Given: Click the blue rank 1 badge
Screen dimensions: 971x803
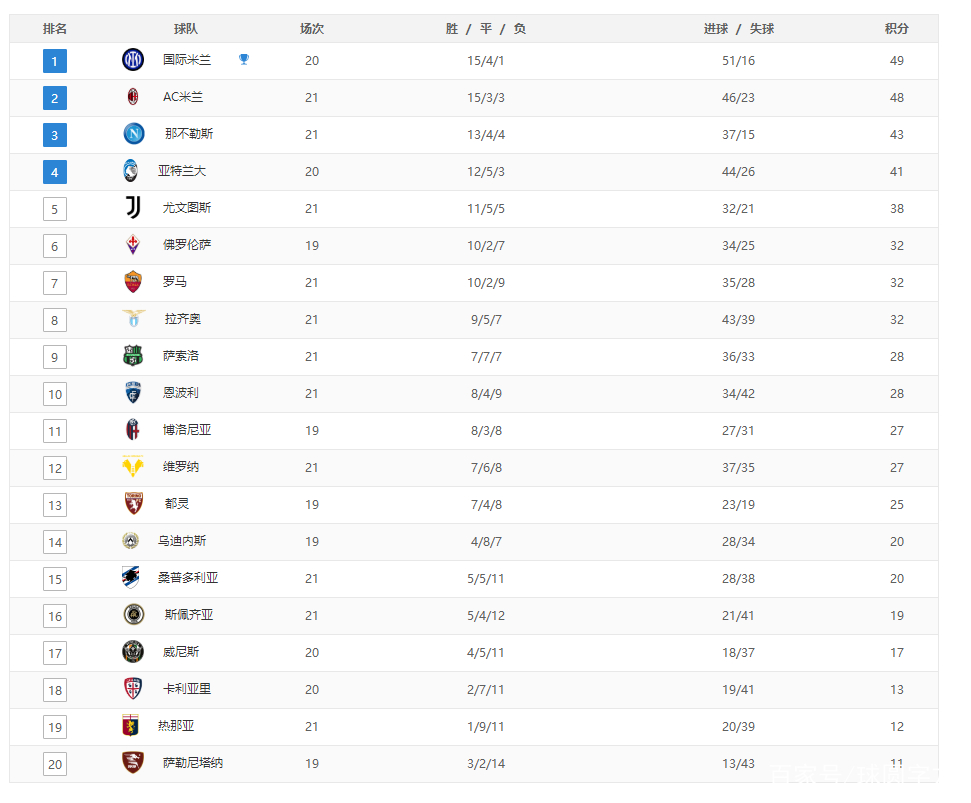Looking at the screenshot, I should [54, 61].
